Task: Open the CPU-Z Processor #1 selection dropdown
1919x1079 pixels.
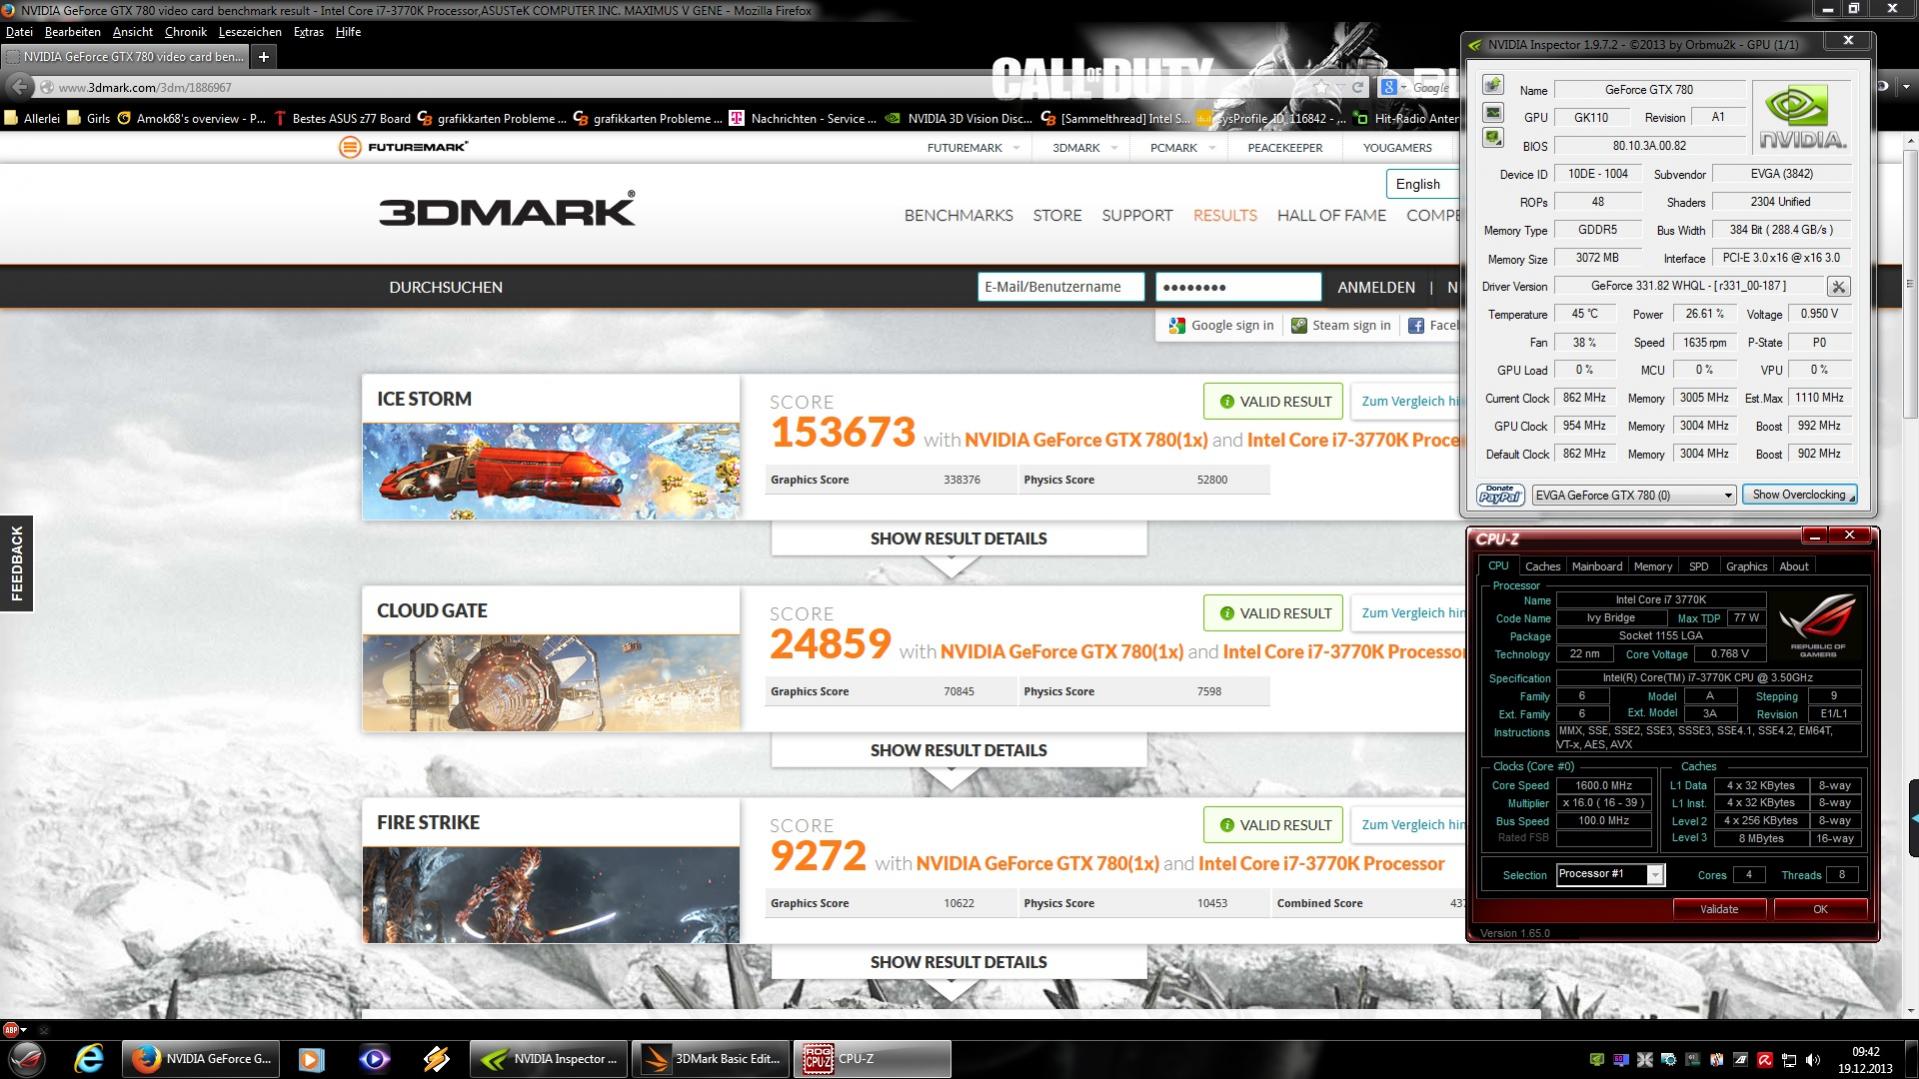Action: [1610, 874]
